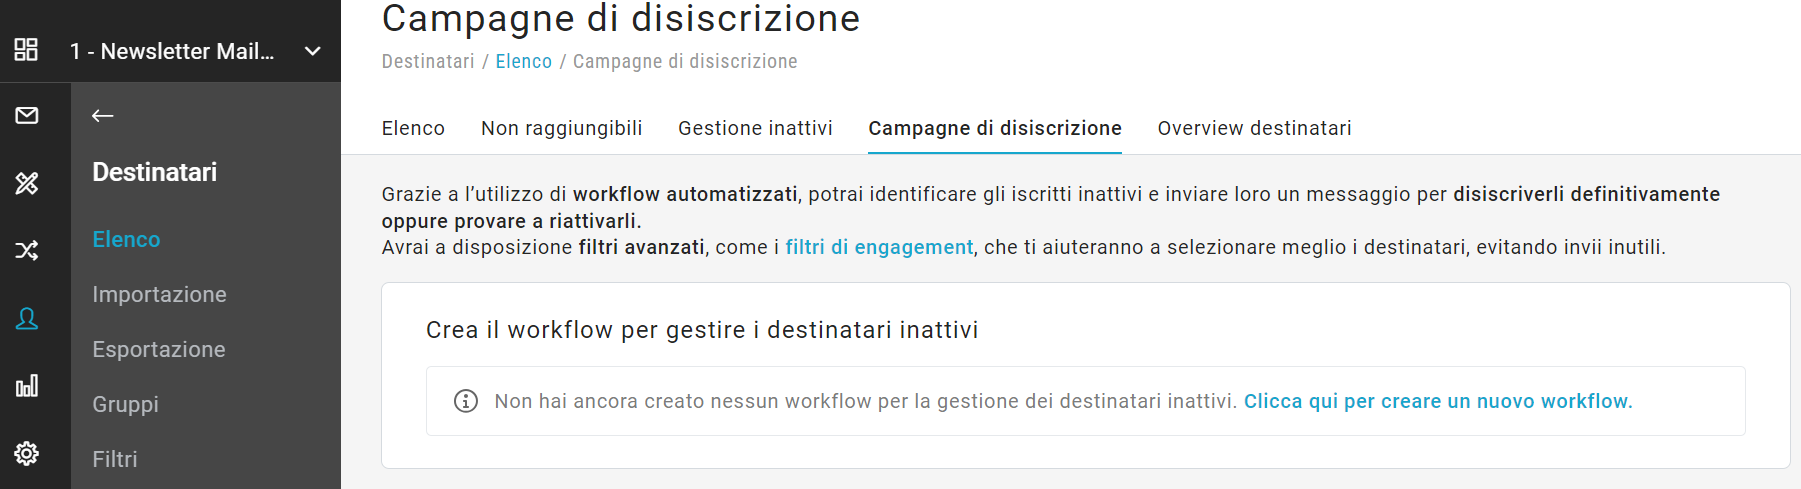Open Gruppi in the sidebar menu

tap(125, 404)
